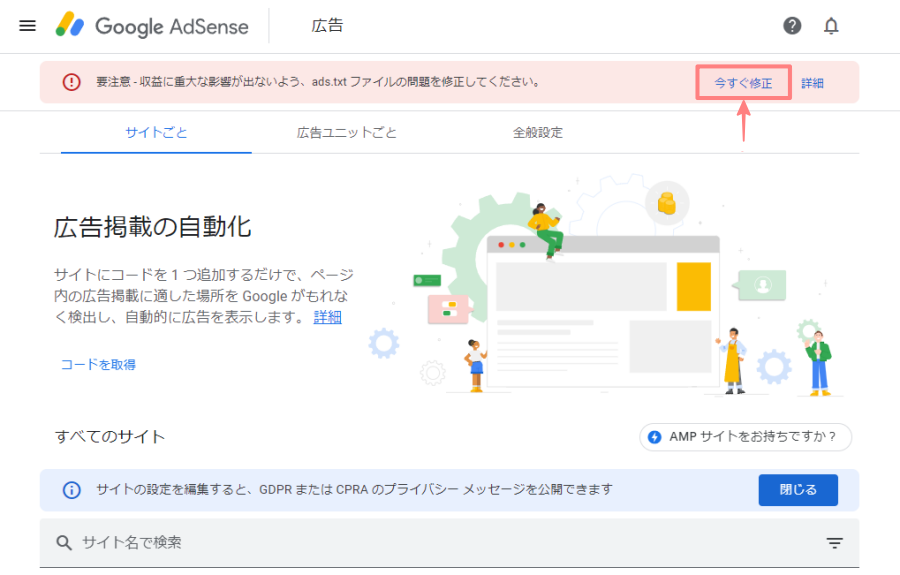Click the 広告 page title
The image size is (900, 575).
pos(327,26)
